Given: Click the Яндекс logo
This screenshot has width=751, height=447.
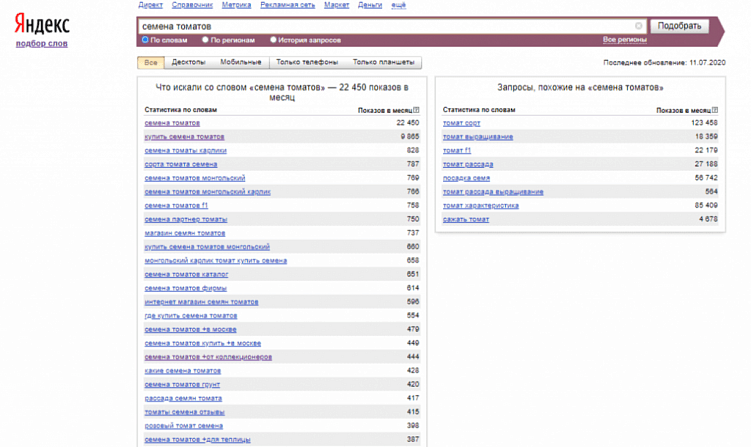Looking at the screenshot, I should (42, 23).
